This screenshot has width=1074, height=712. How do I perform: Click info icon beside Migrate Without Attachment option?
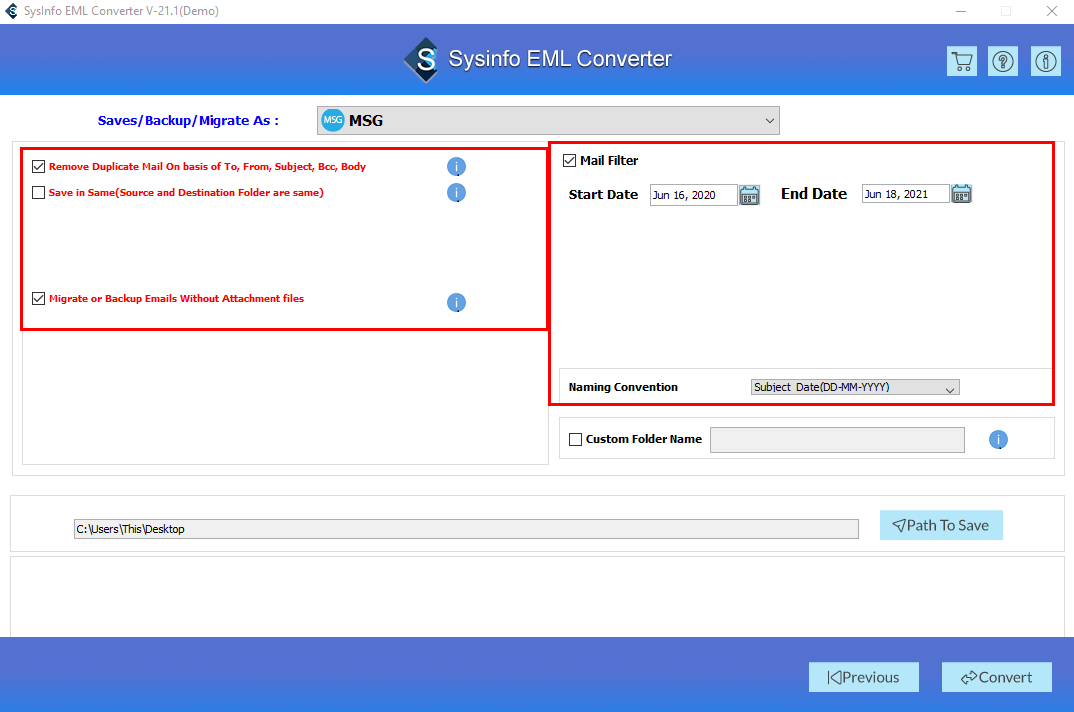click(456, 302)
